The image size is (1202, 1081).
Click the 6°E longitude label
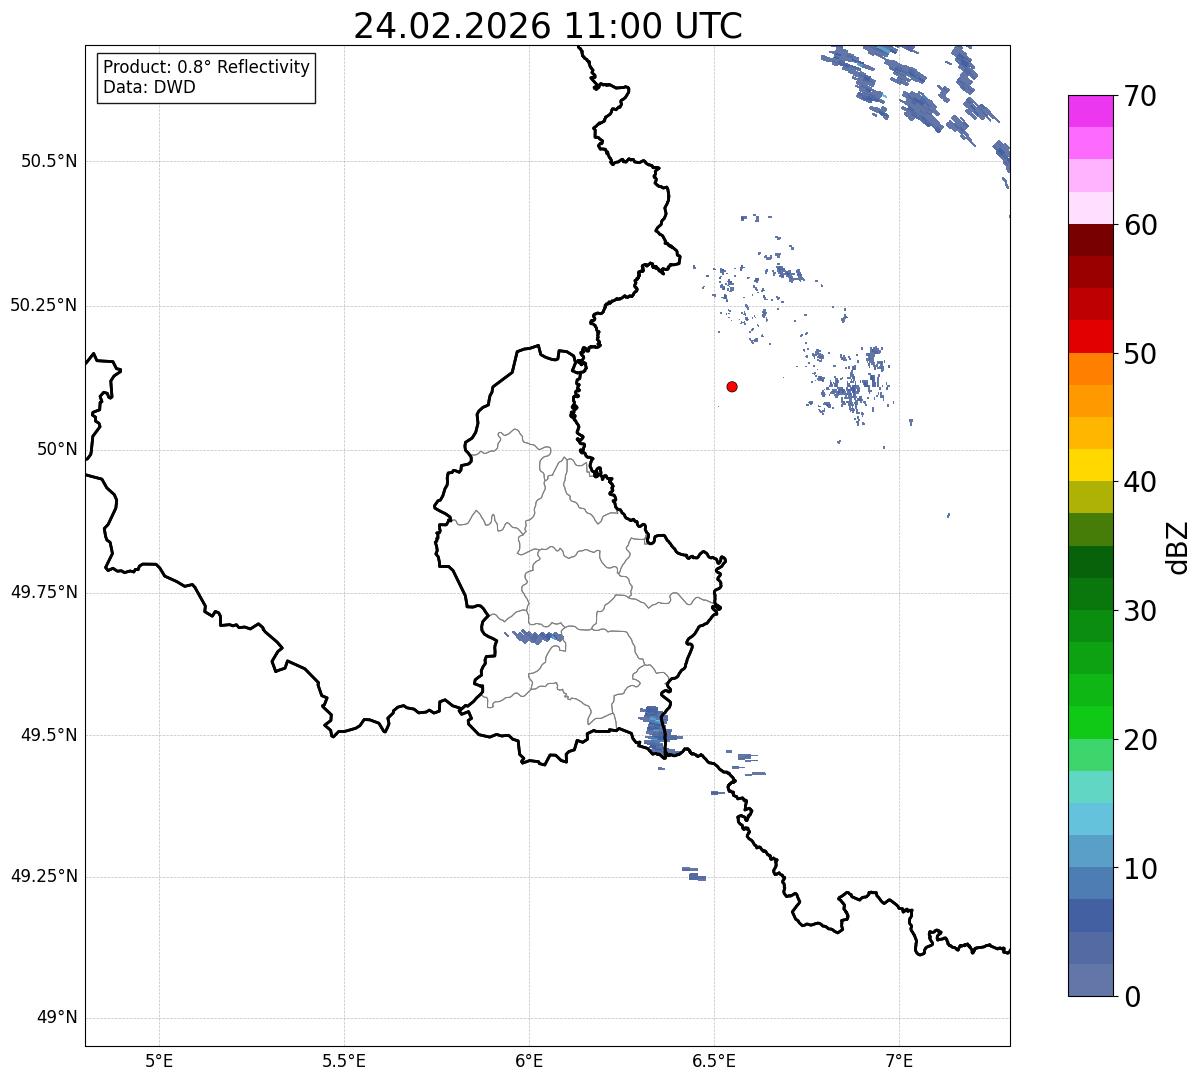pyautogui.click(x=529, y=1060)
